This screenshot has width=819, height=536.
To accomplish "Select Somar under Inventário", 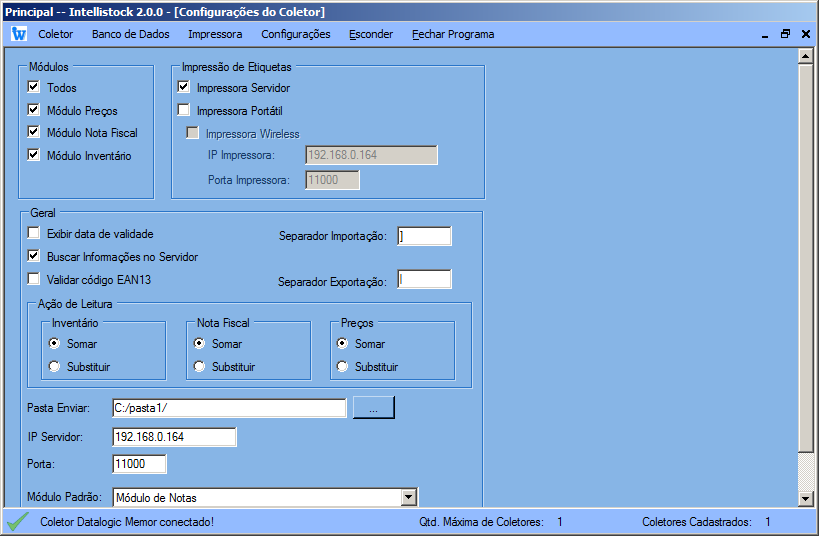I will (x=54, y=343).
